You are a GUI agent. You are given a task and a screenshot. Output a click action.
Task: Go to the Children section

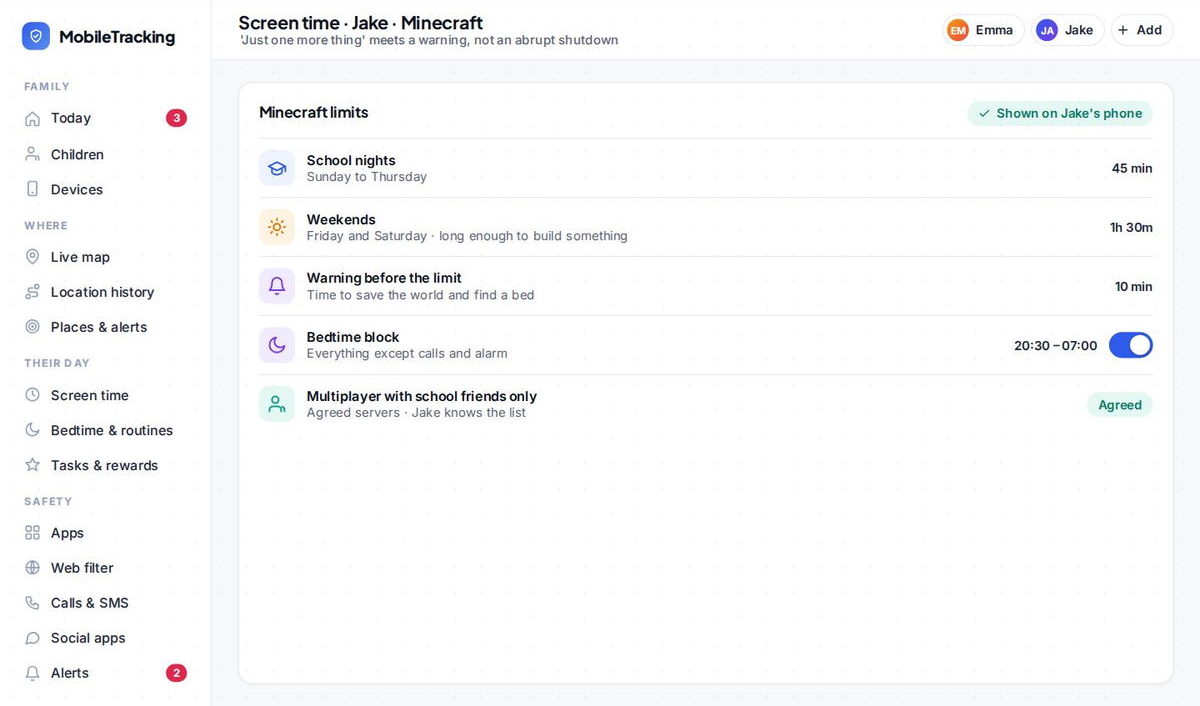[x=105, y=154]
